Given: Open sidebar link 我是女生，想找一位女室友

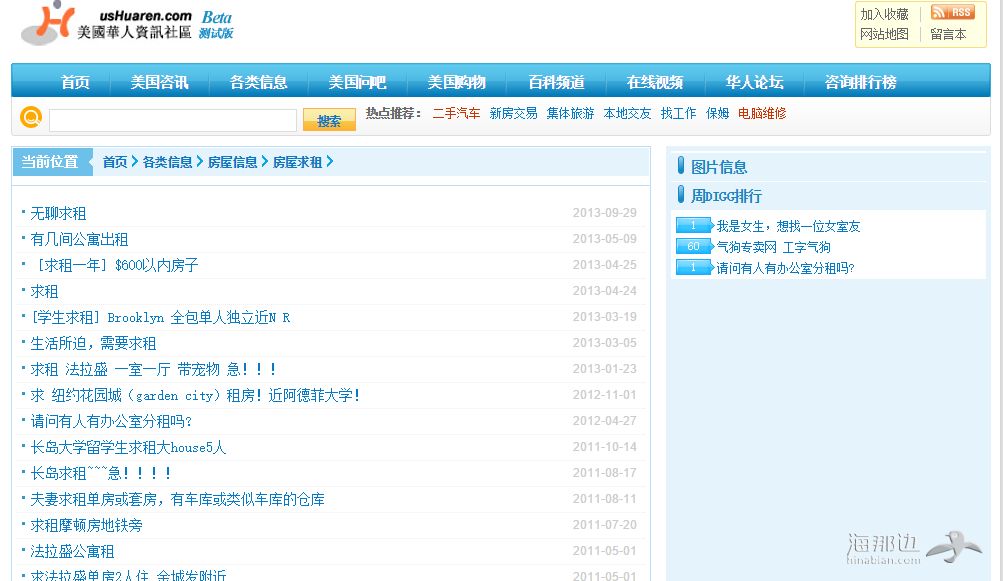Looking at the screenshot, I should coord(788,226).
